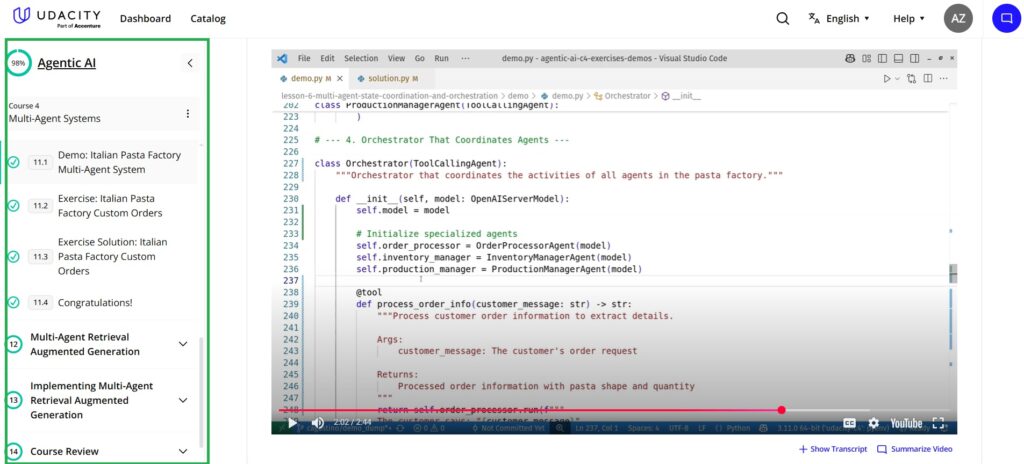Viewport: 1024px width, 464px height.
Task: Click the __init__ breadcrumb in VS Code
Action: (681, 96)
